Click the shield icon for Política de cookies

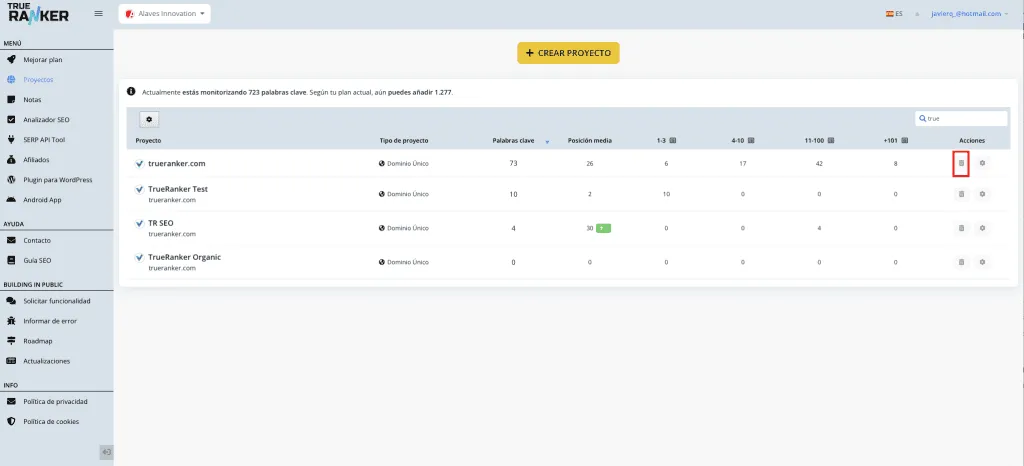pyautogui.click(x=11, y=422)
